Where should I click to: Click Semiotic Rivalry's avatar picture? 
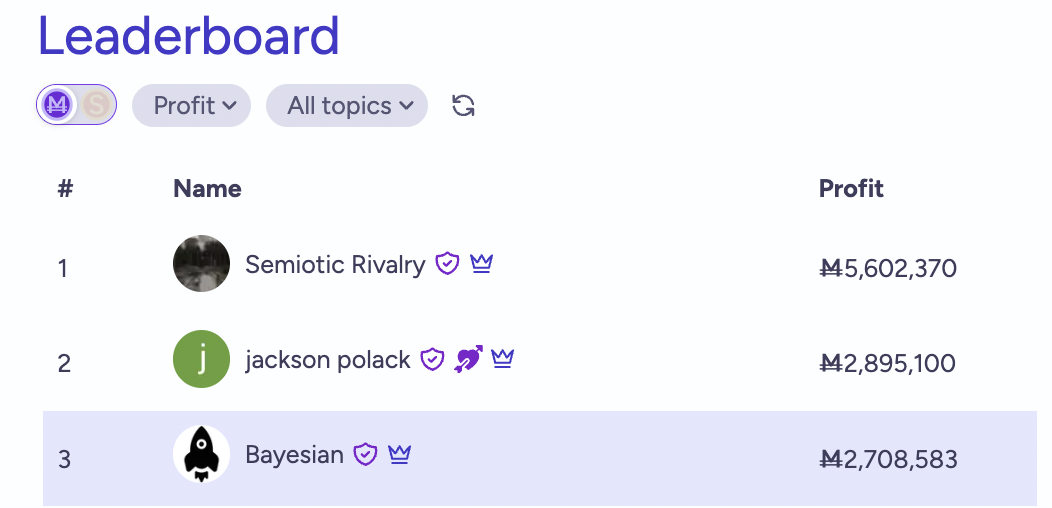point(202,264)
